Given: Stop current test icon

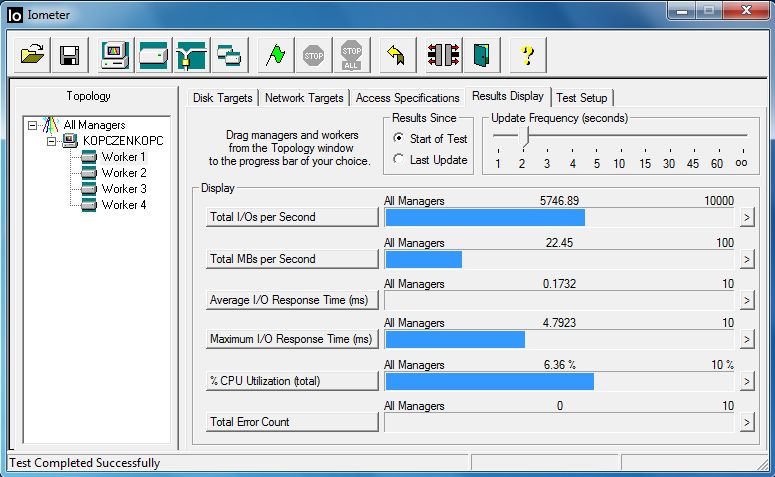Looking at the screenshot, I should click(313, 55).
